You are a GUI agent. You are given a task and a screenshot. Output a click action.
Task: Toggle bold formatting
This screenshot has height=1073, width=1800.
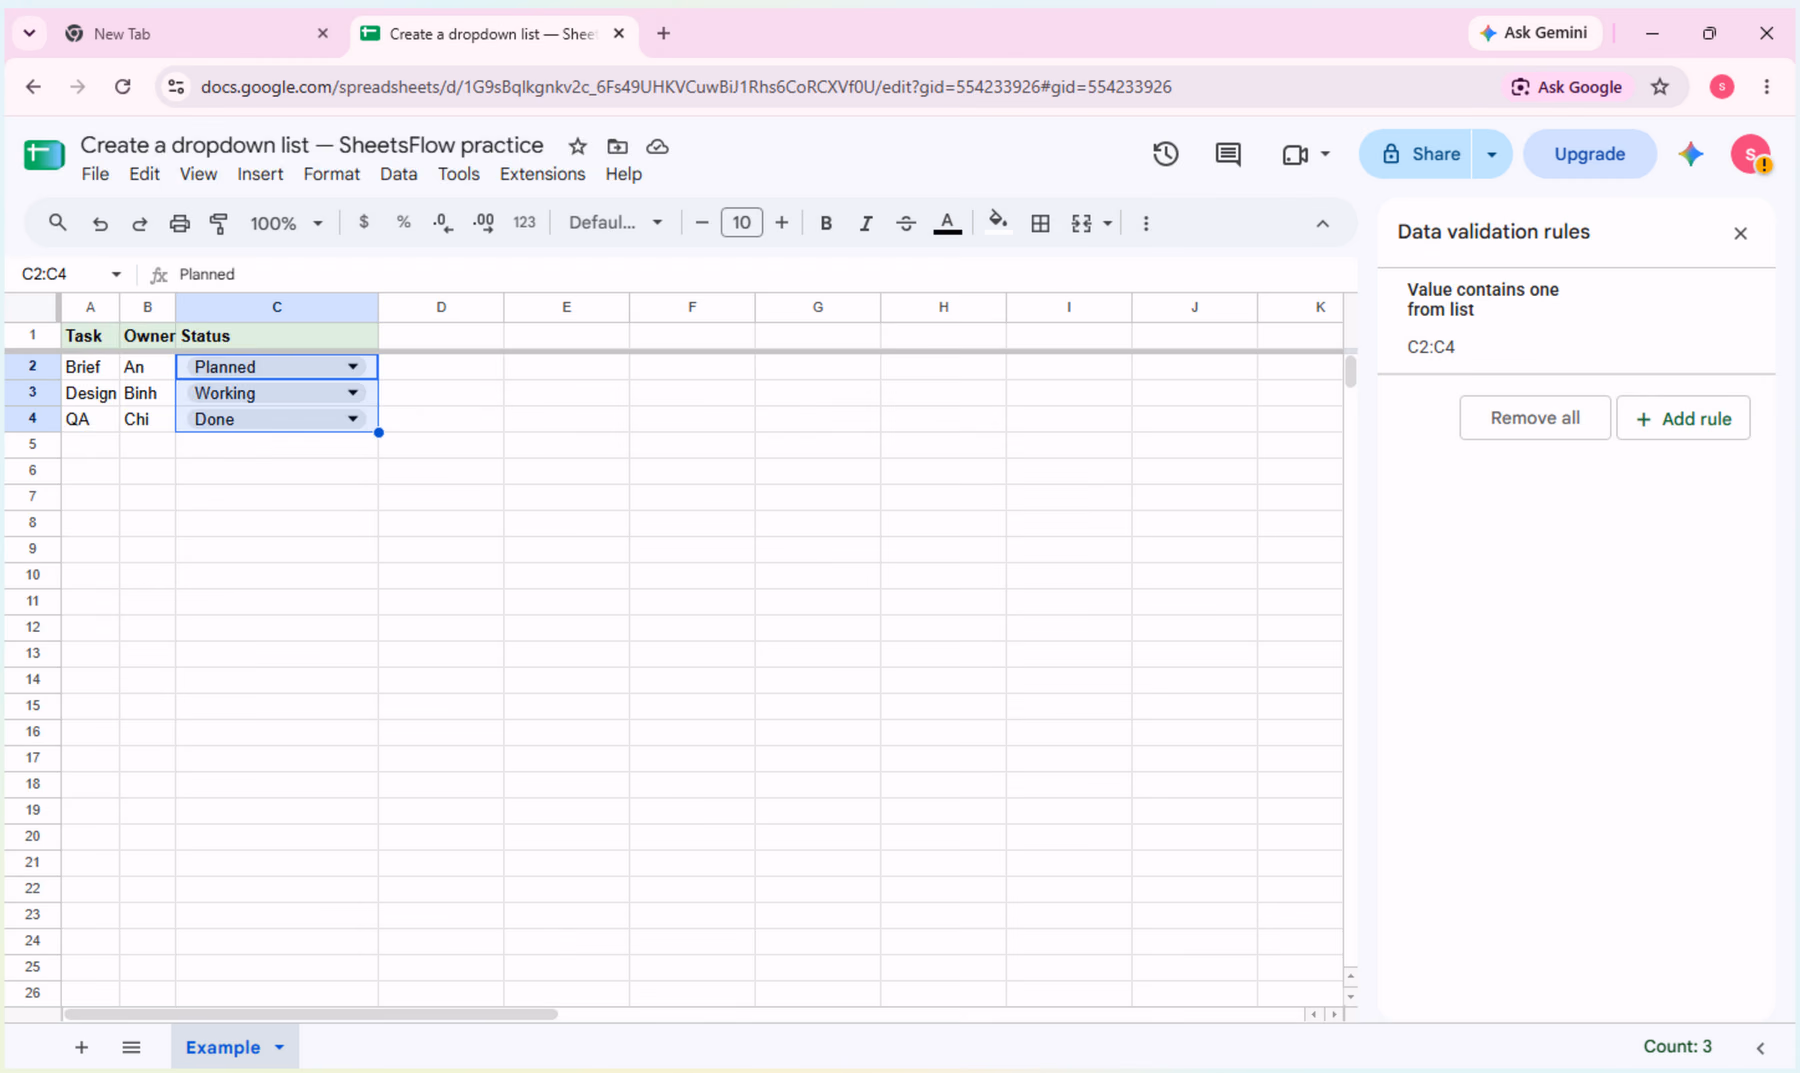point(826,223)
